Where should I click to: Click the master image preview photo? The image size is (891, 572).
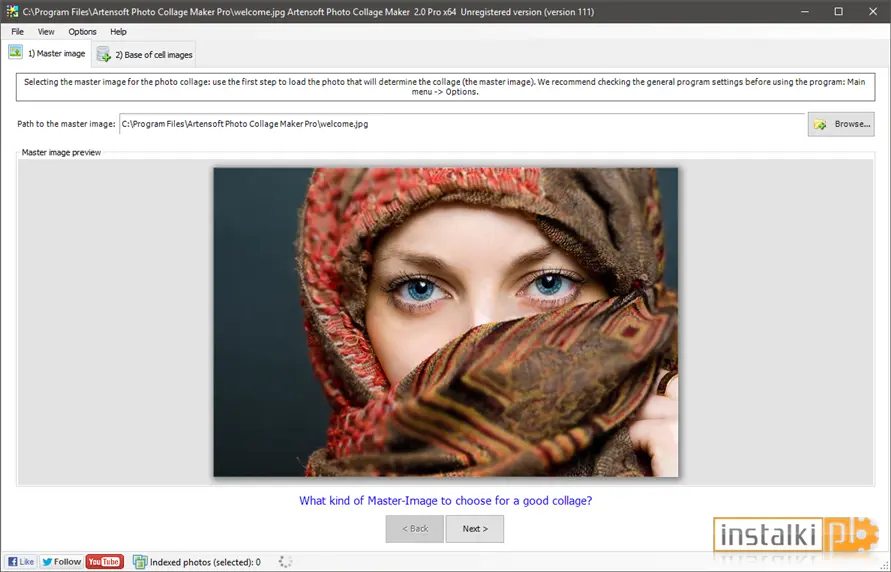point(446,322)
